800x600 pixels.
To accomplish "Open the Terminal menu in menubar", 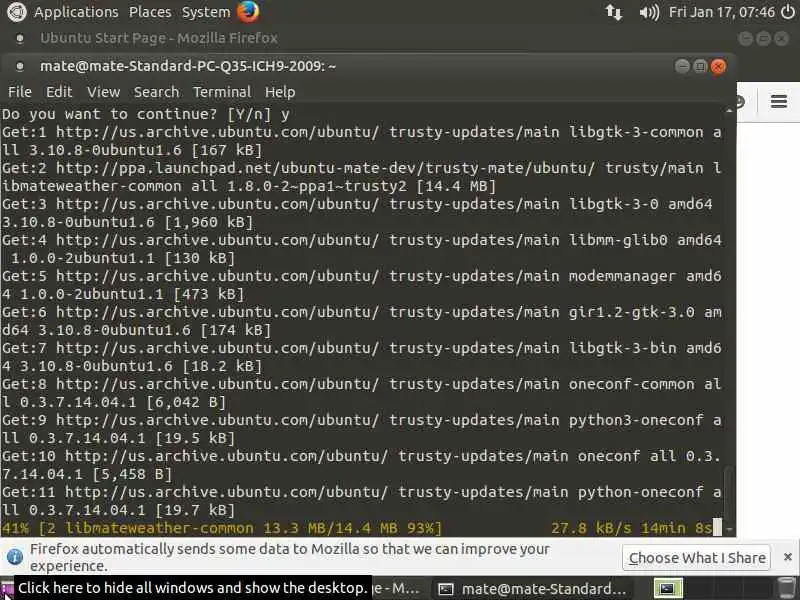I will [222, 92].
